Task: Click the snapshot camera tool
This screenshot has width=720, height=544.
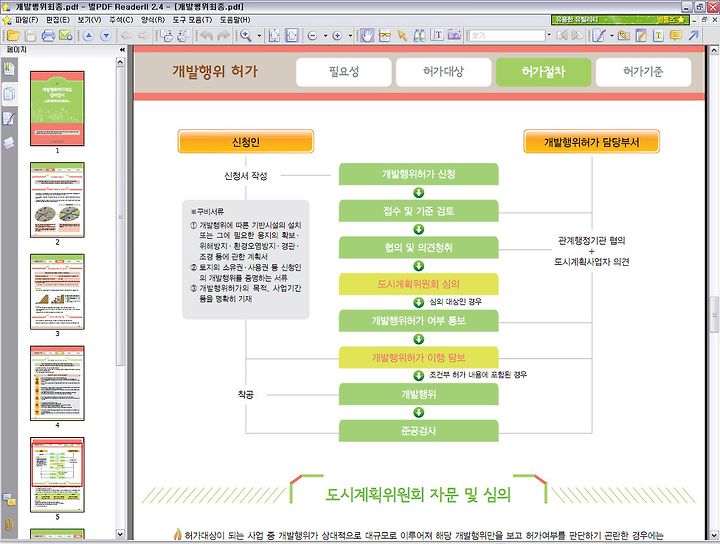Action: [454, 35]
